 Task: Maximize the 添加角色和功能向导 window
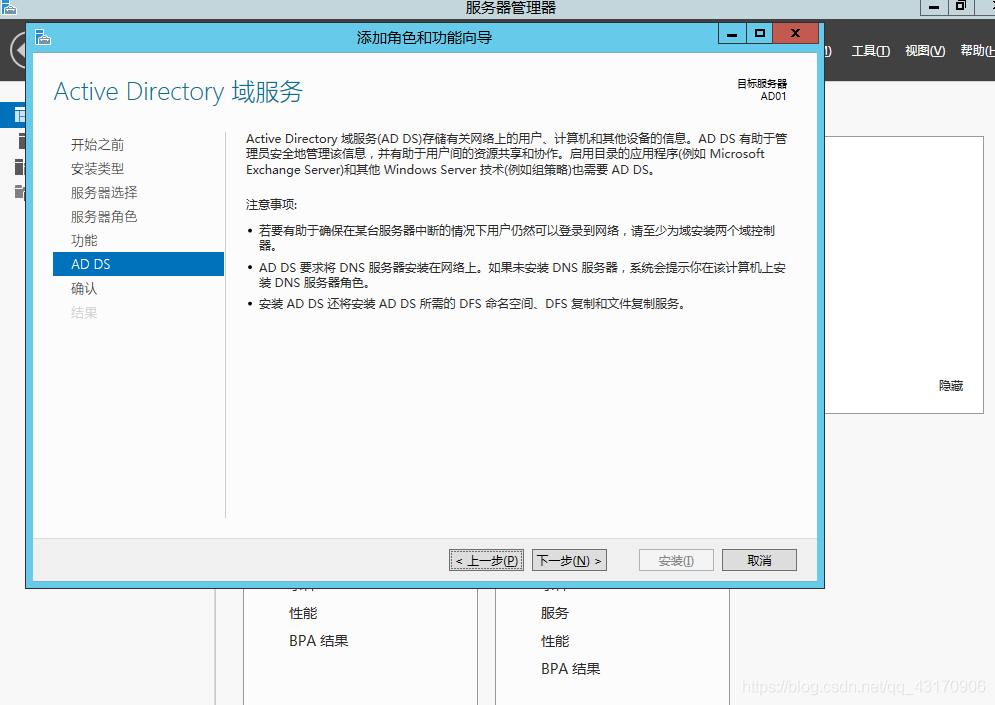(x=759, y=34)
